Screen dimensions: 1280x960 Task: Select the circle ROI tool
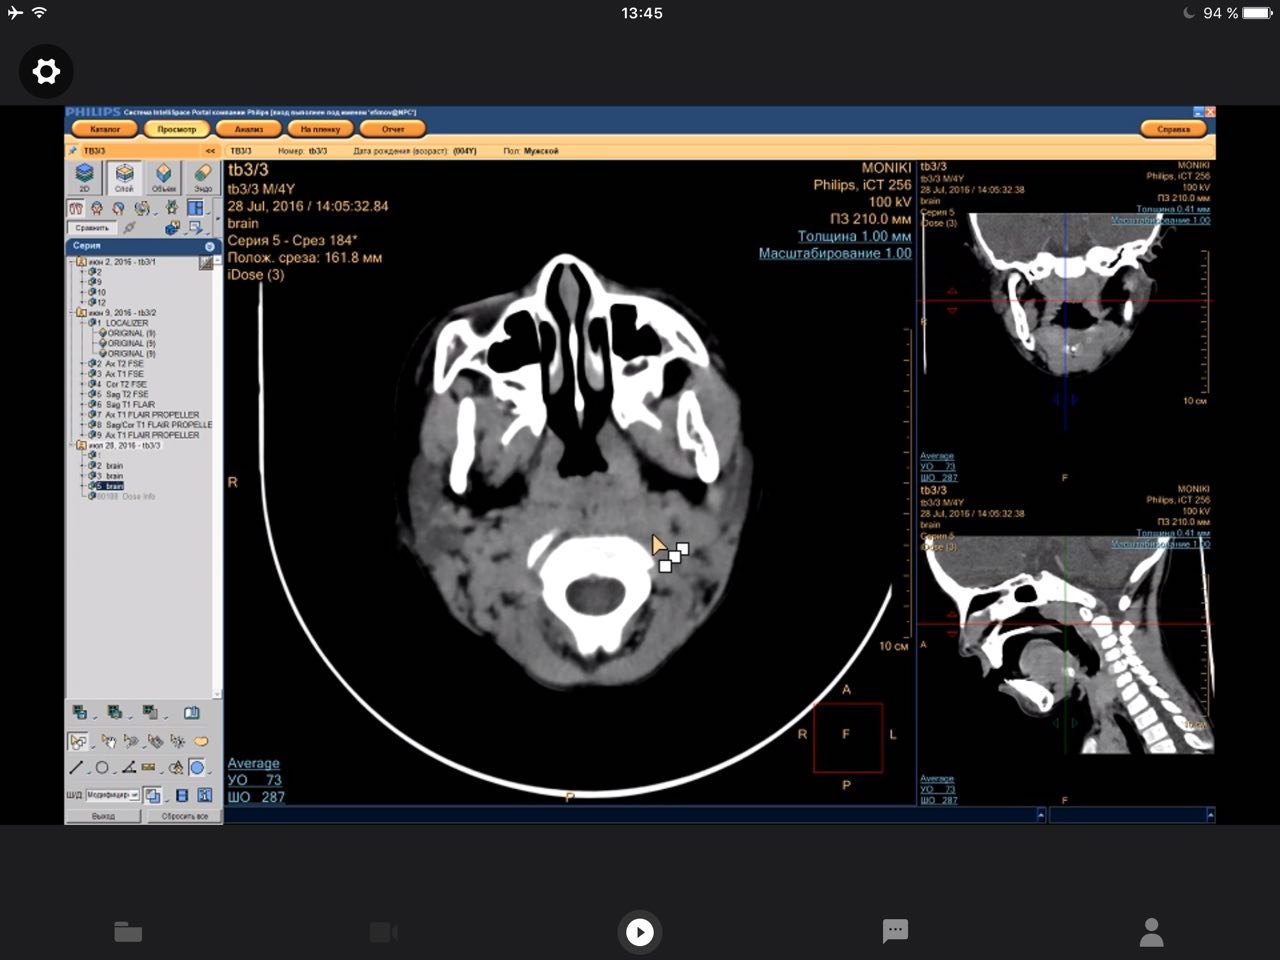(x=102, y=768)
